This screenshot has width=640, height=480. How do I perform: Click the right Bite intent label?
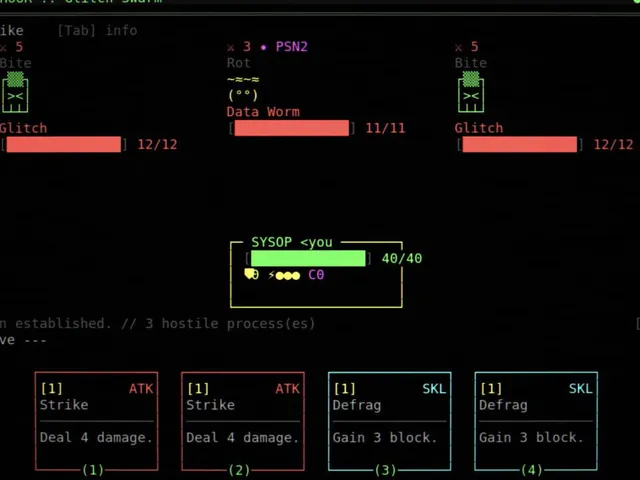coord(471,63)
